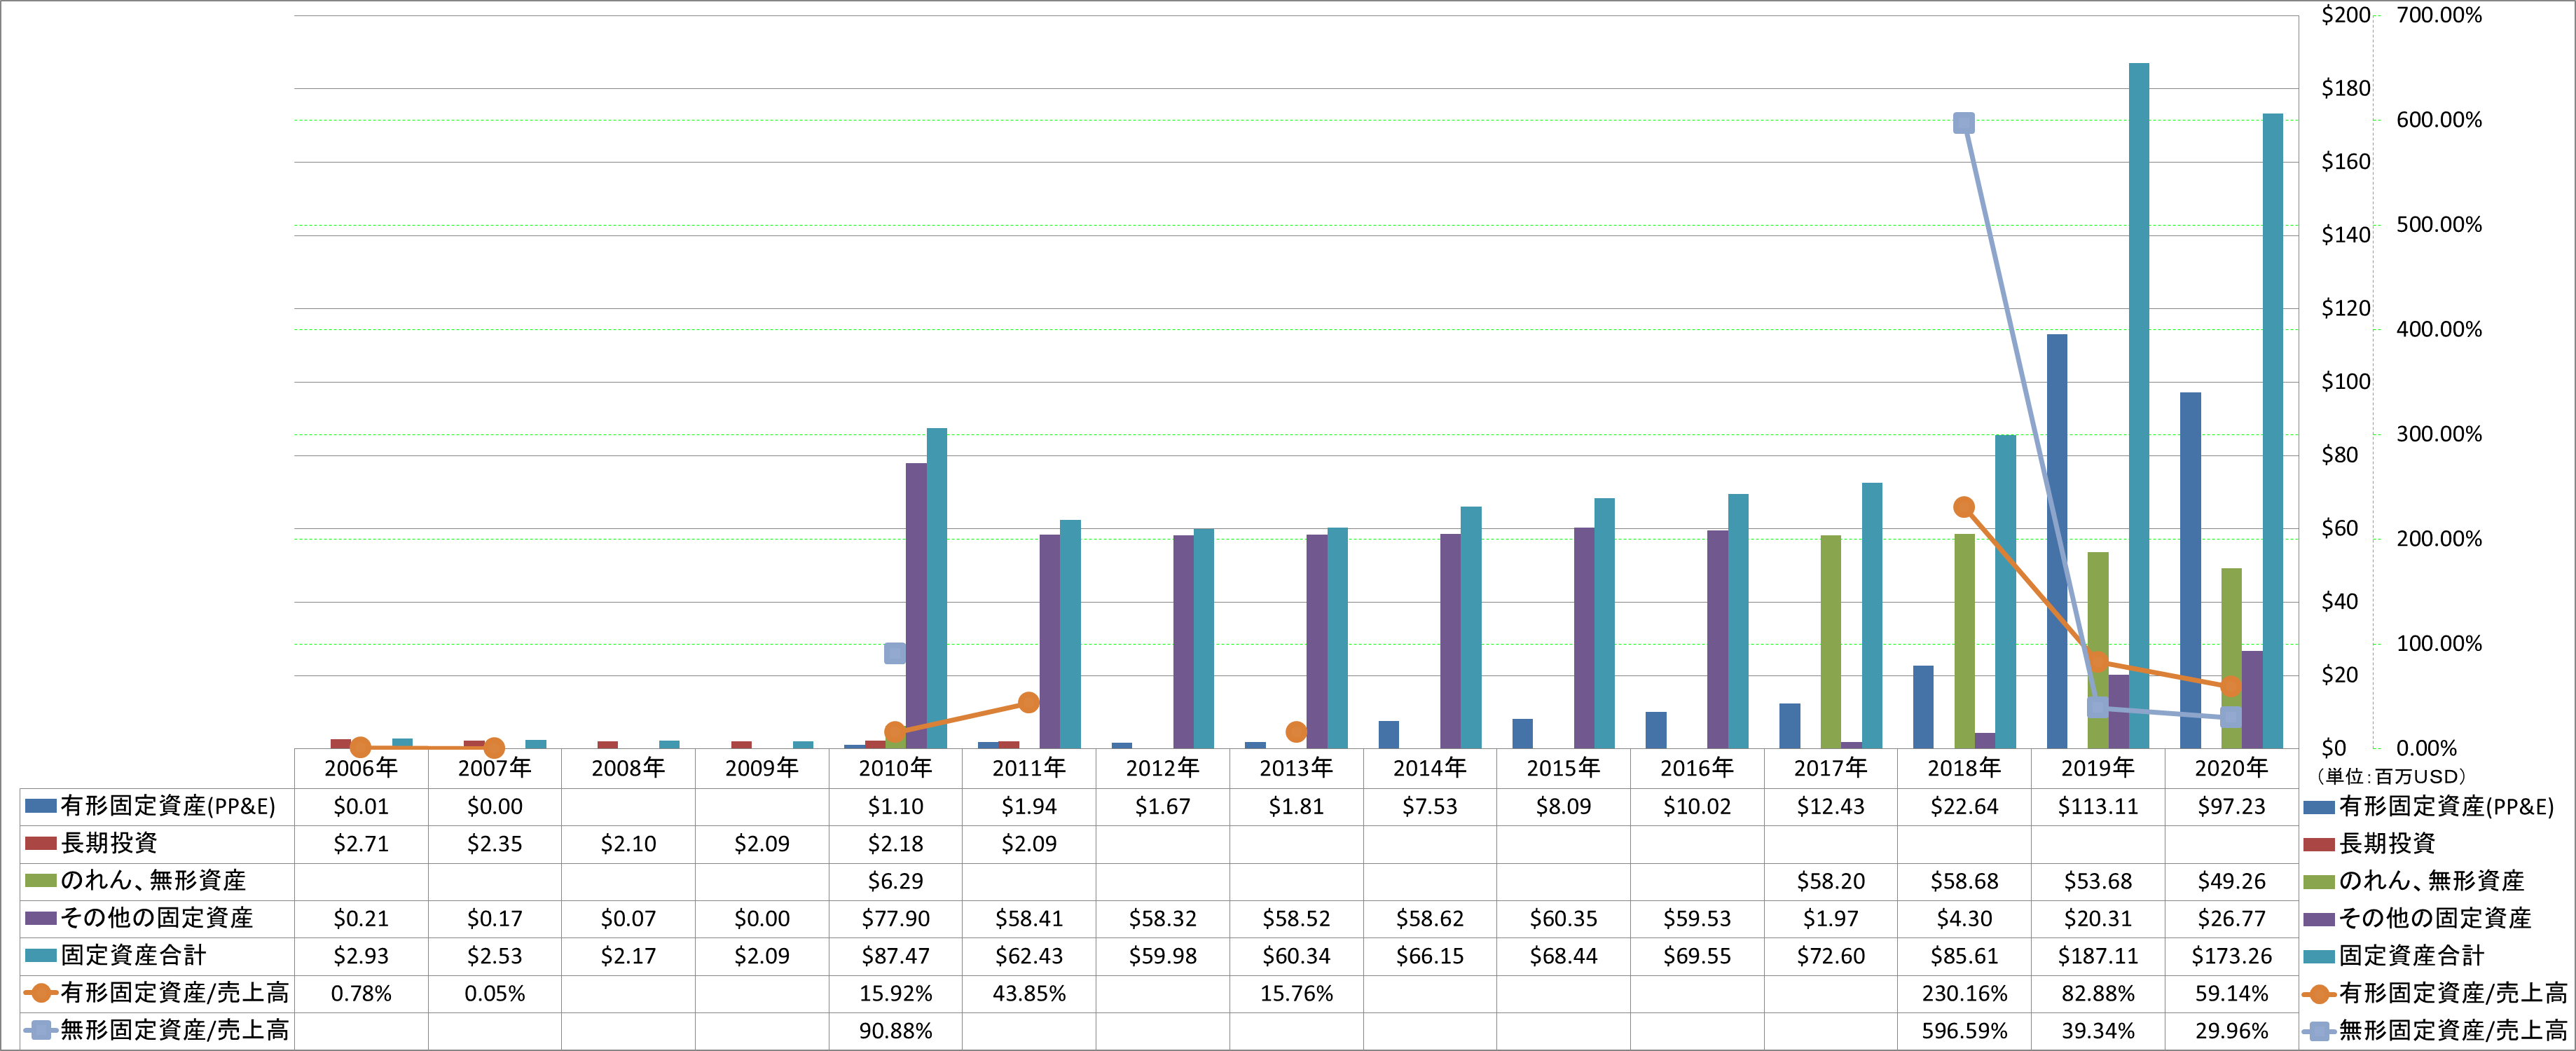Click the 2006年 year label
This screenshot has height=1051, width=2576.
click(x=361, y=768)
